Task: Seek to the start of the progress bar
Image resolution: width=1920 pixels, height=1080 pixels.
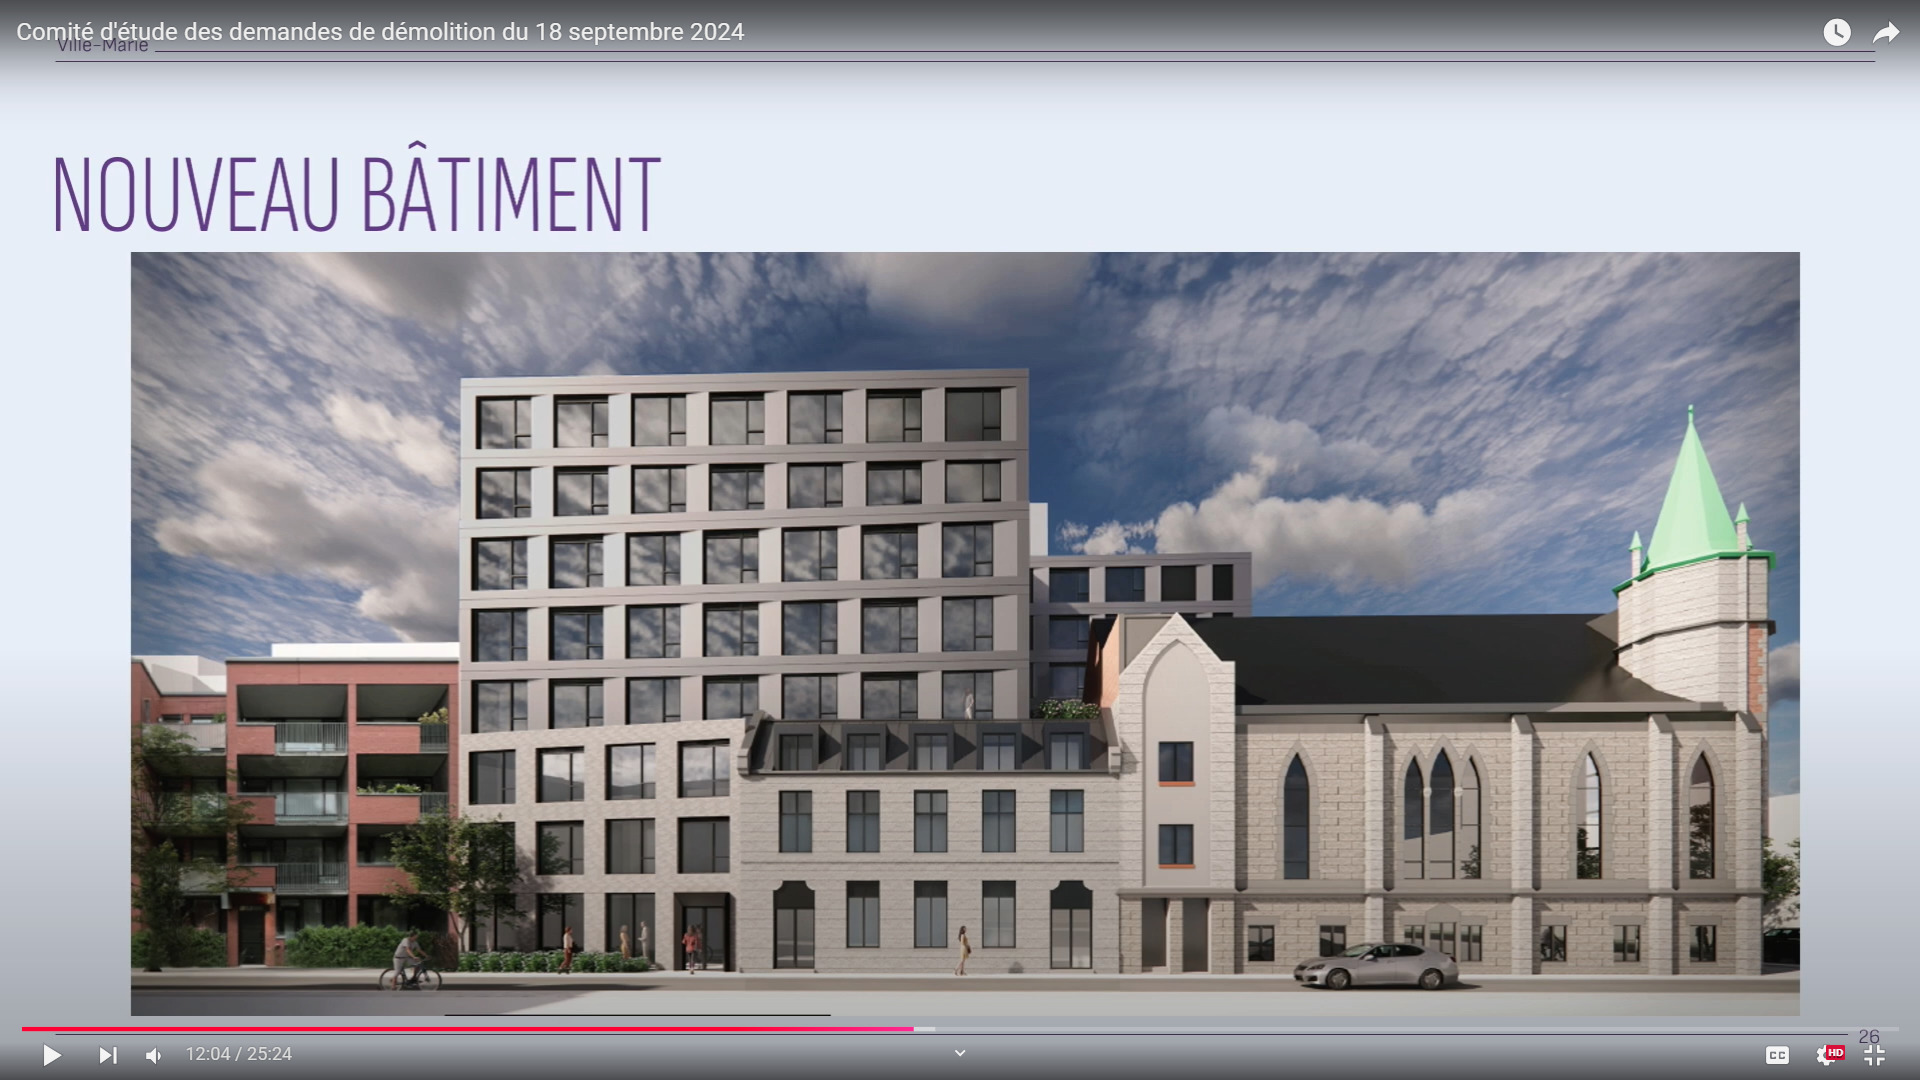Action: 24,1029
